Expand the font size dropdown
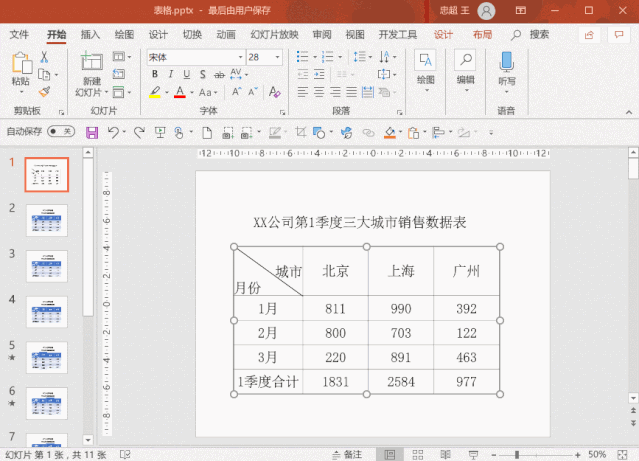Viewport: 639px width, 461px height. point(278,57)
